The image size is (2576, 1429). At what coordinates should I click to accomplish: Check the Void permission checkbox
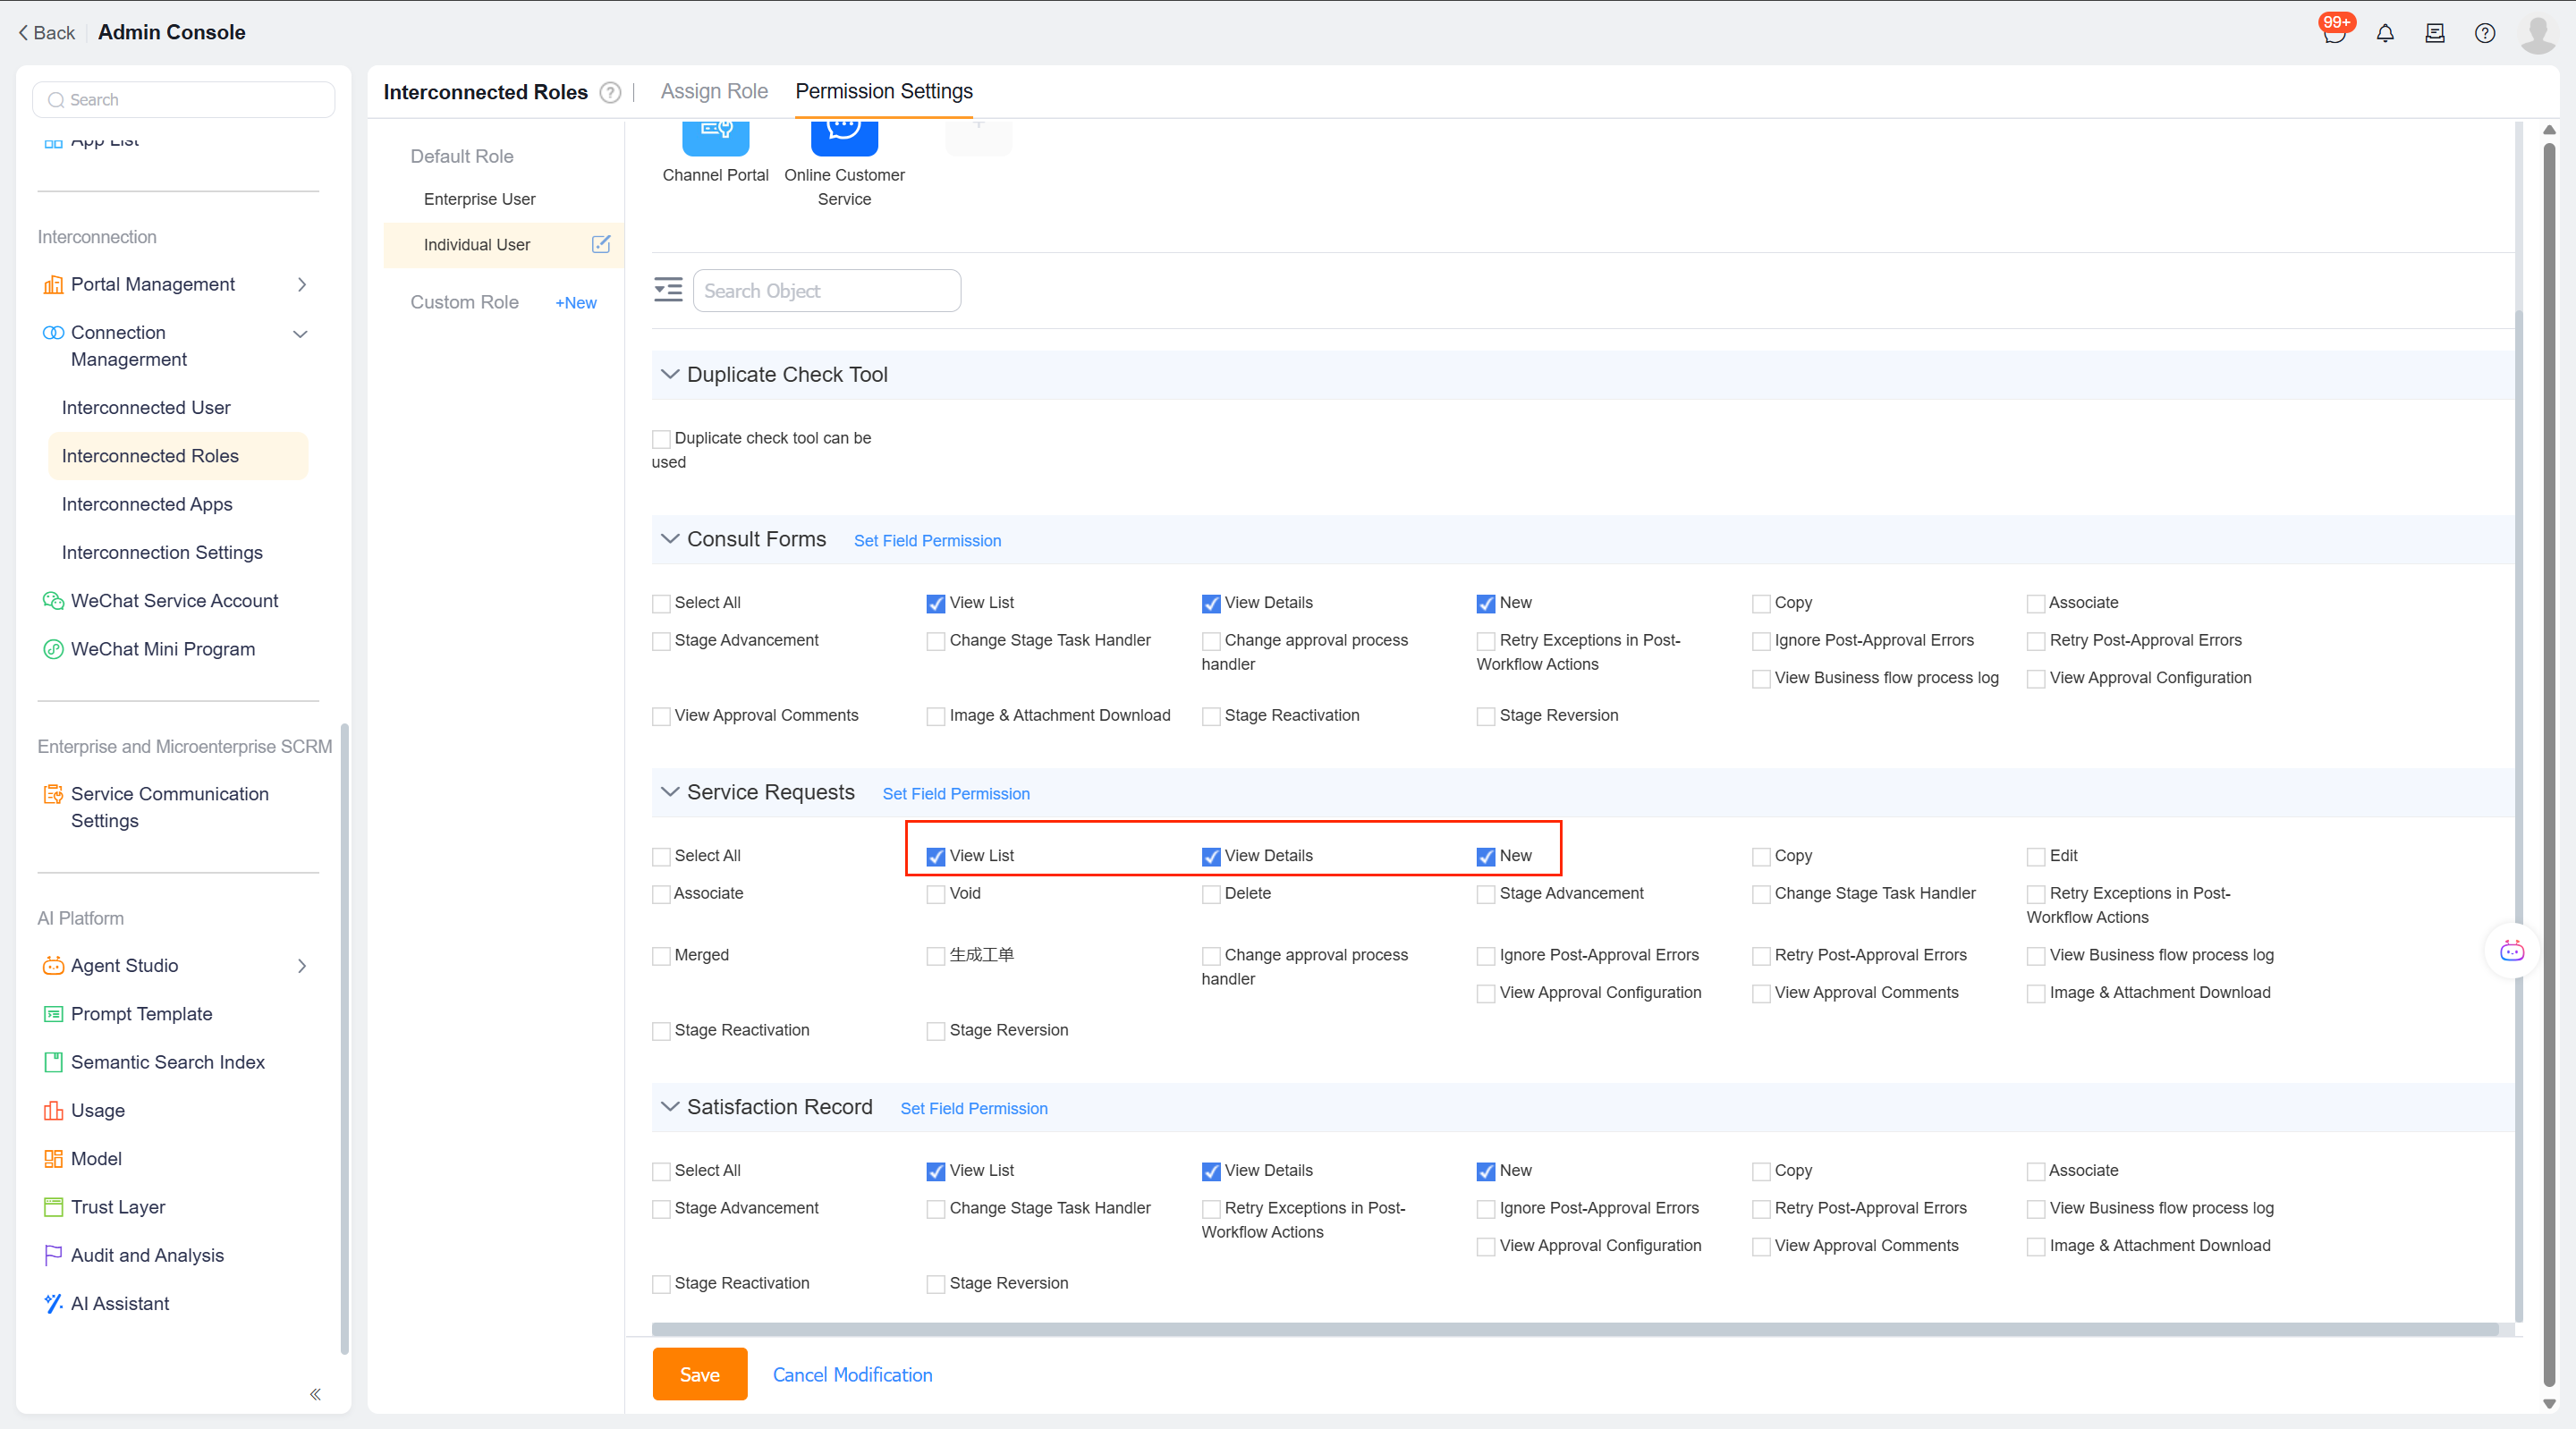point(936,894)
